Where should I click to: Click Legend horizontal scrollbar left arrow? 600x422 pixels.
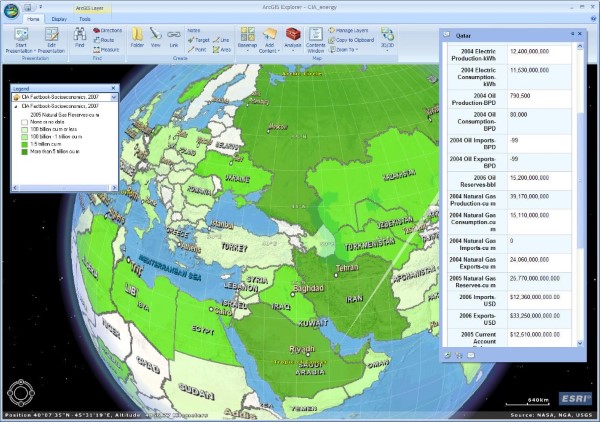tap(15, 188)
